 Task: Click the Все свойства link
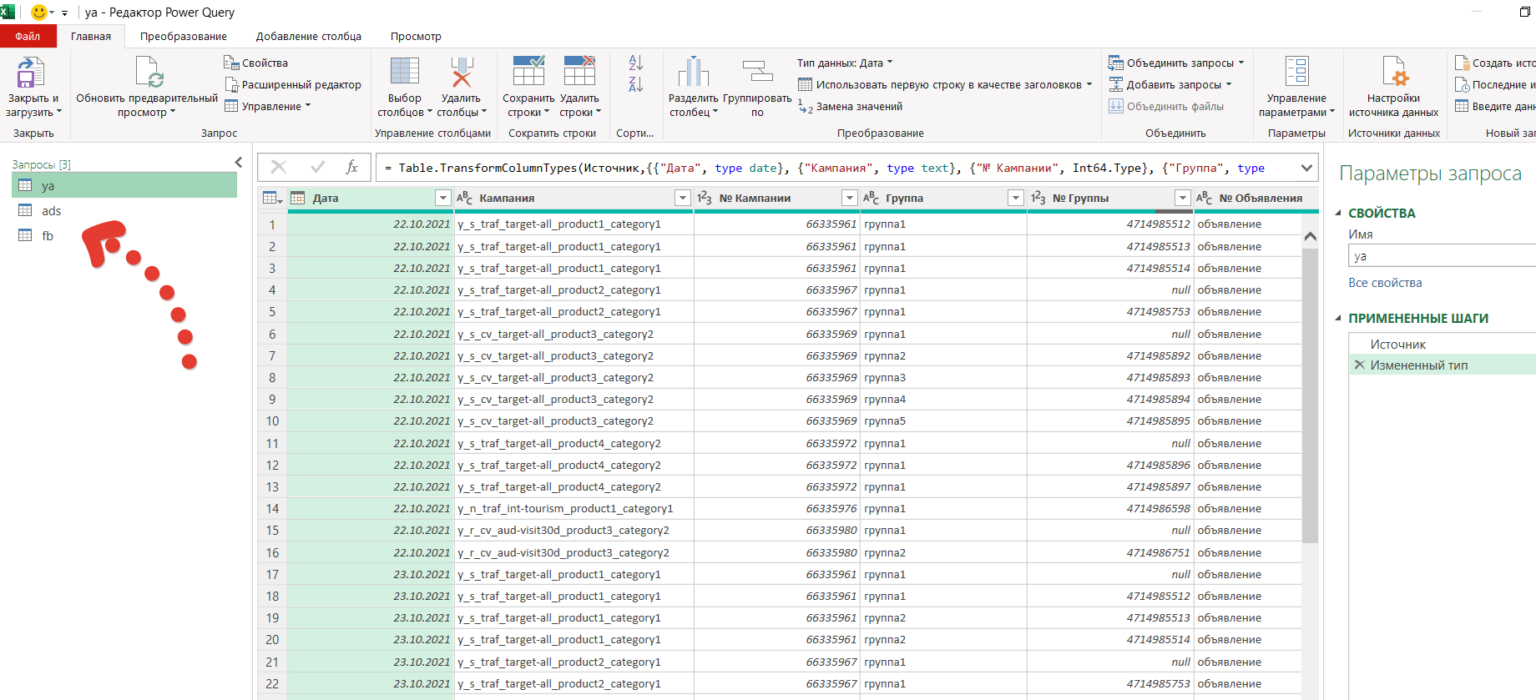point(1385,283)
